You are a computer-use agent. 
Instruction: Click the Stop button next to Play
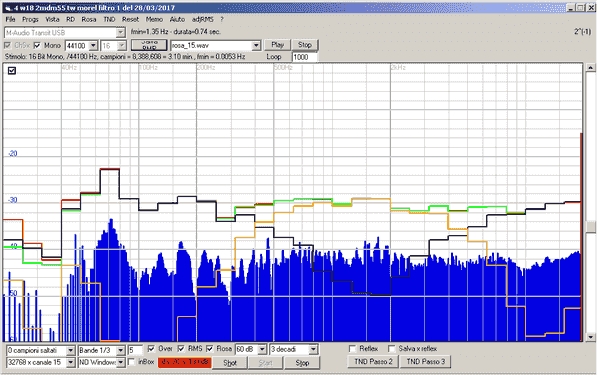coord(305,45)
